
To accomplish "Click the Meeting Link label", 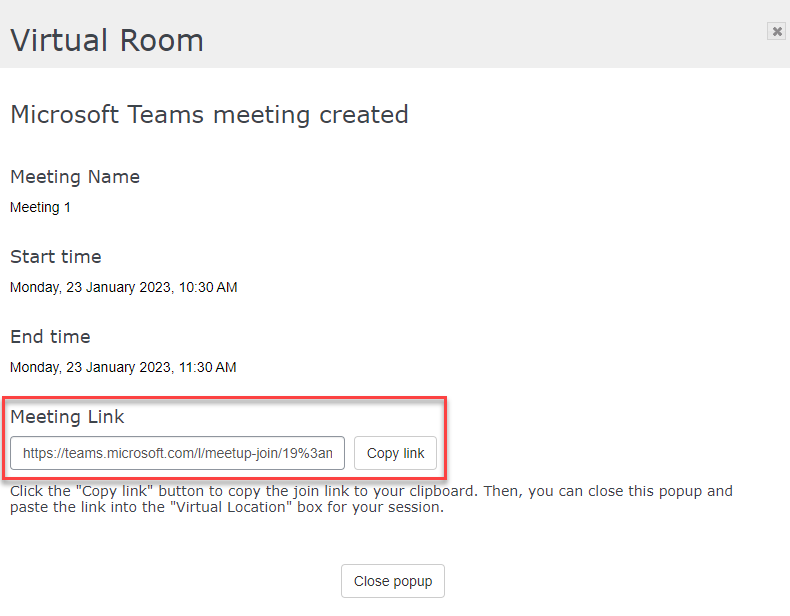I will click(x=67, y=417).
